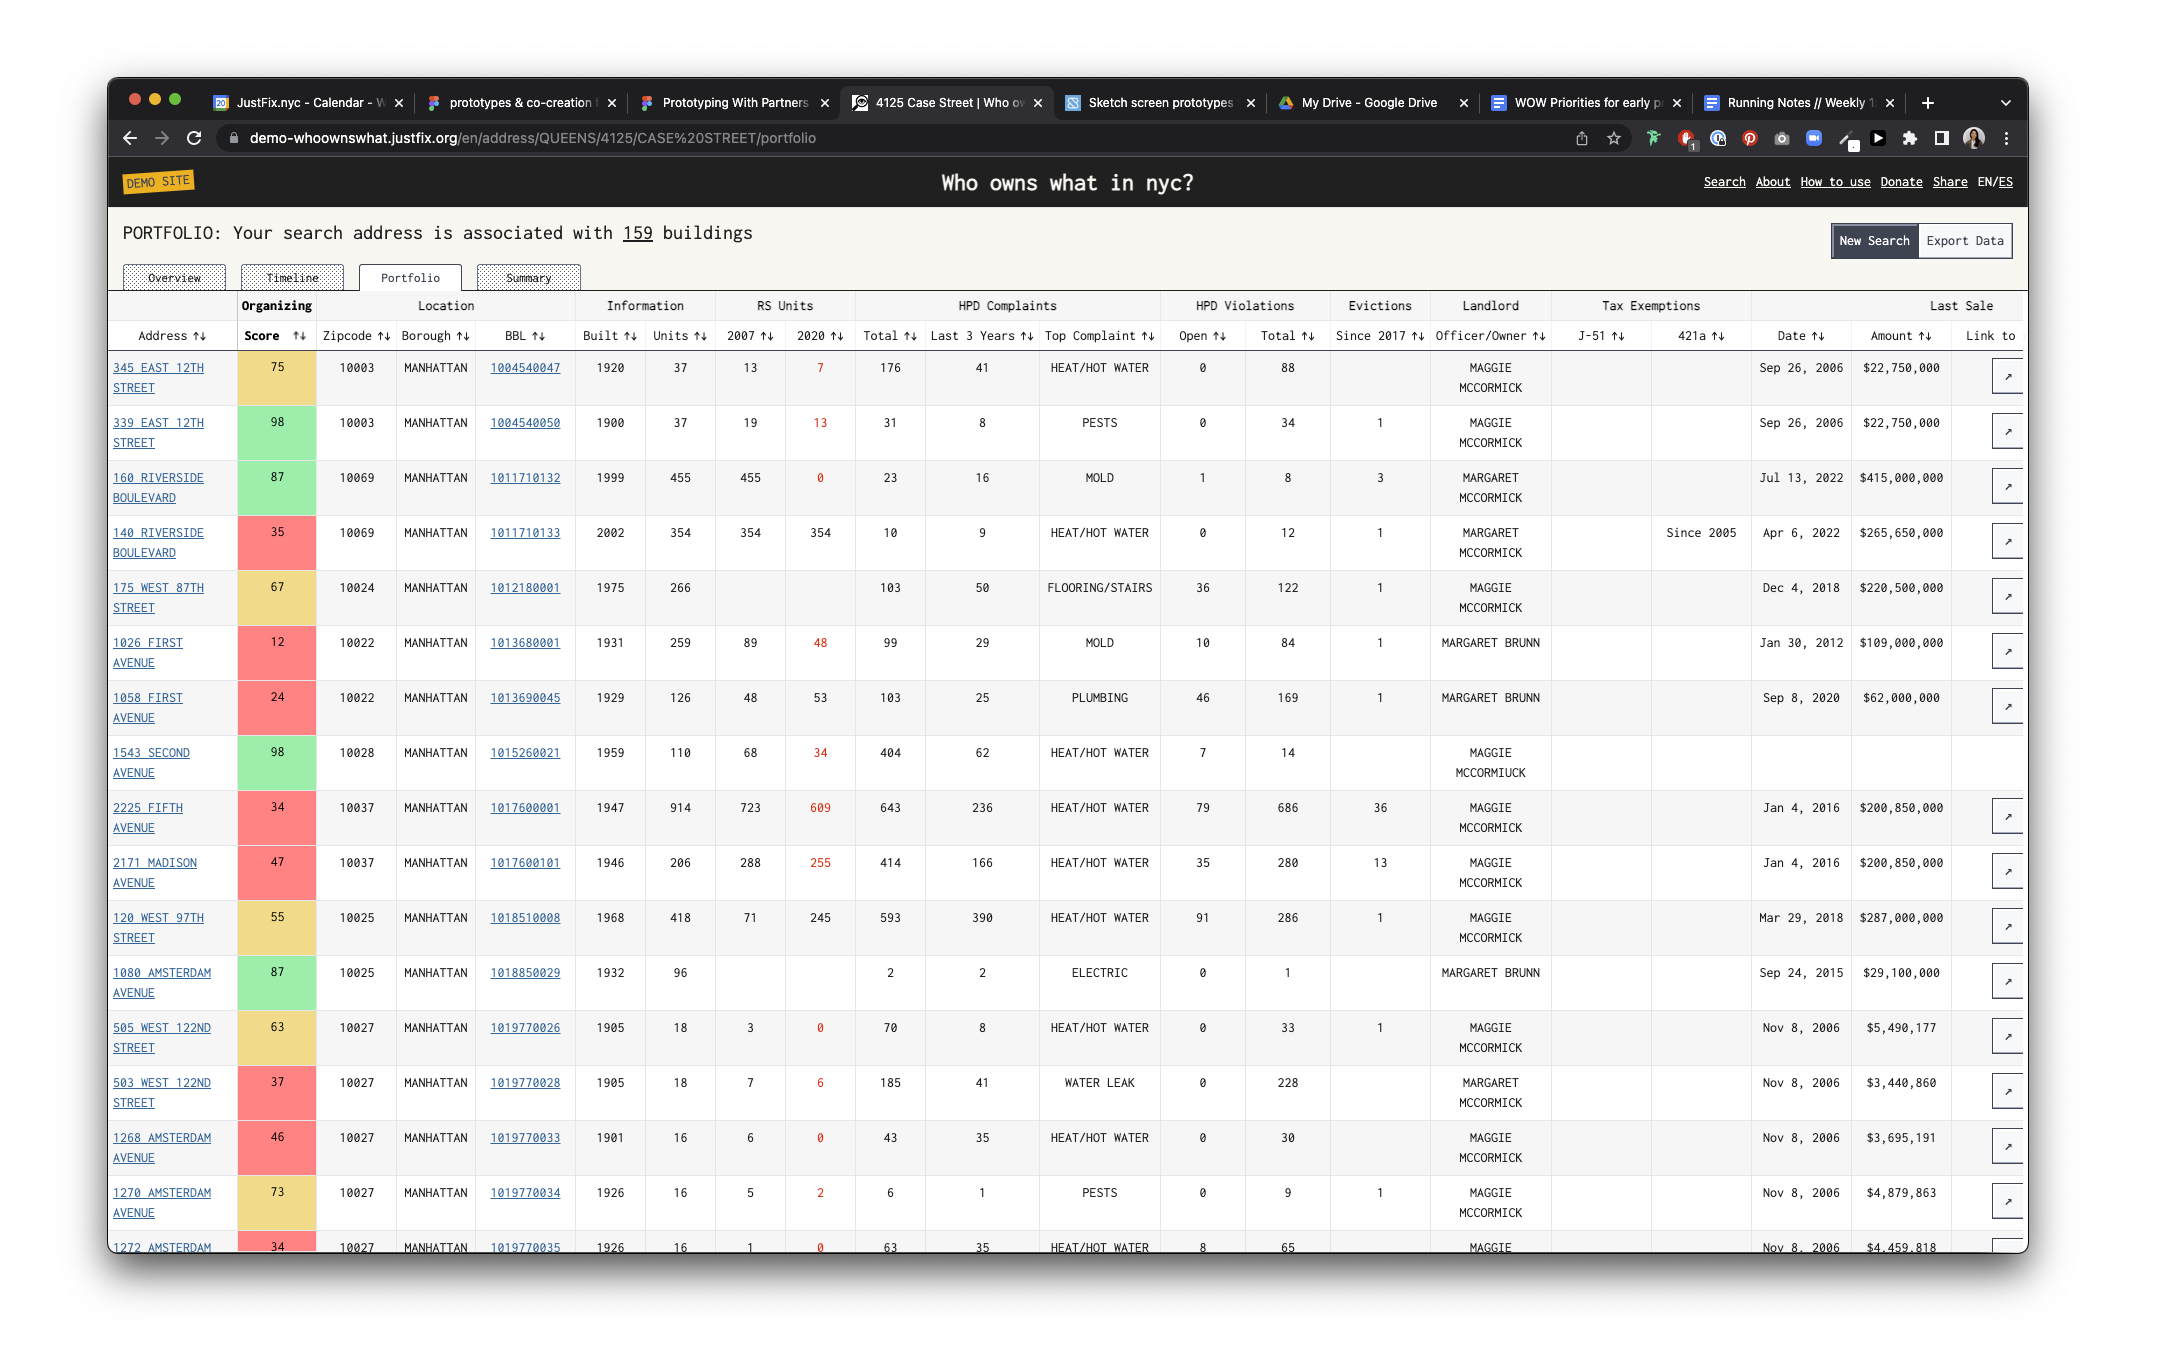Click the bookmark star icon
This screenshot has height=1360, width=2176.
tap(1614, 138)
